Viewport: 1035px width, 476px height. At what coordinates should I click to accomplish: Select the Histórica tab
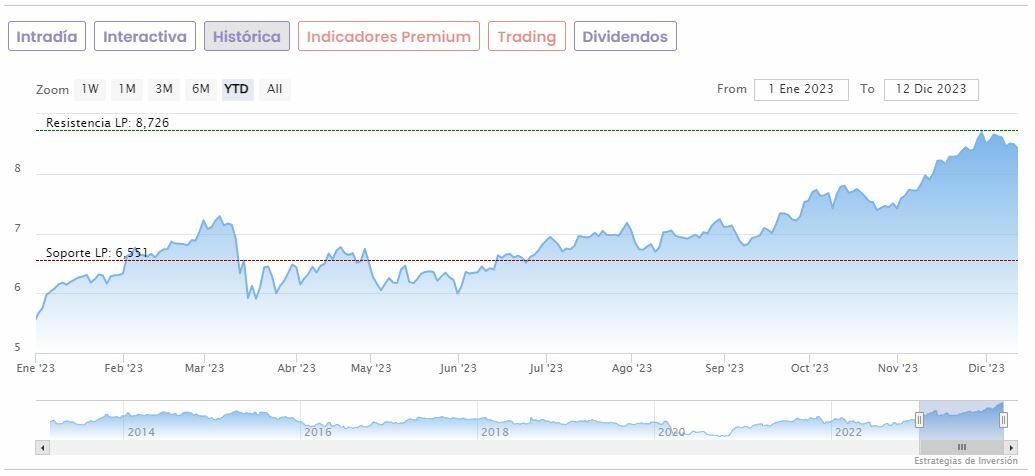(x=247, y=37)
